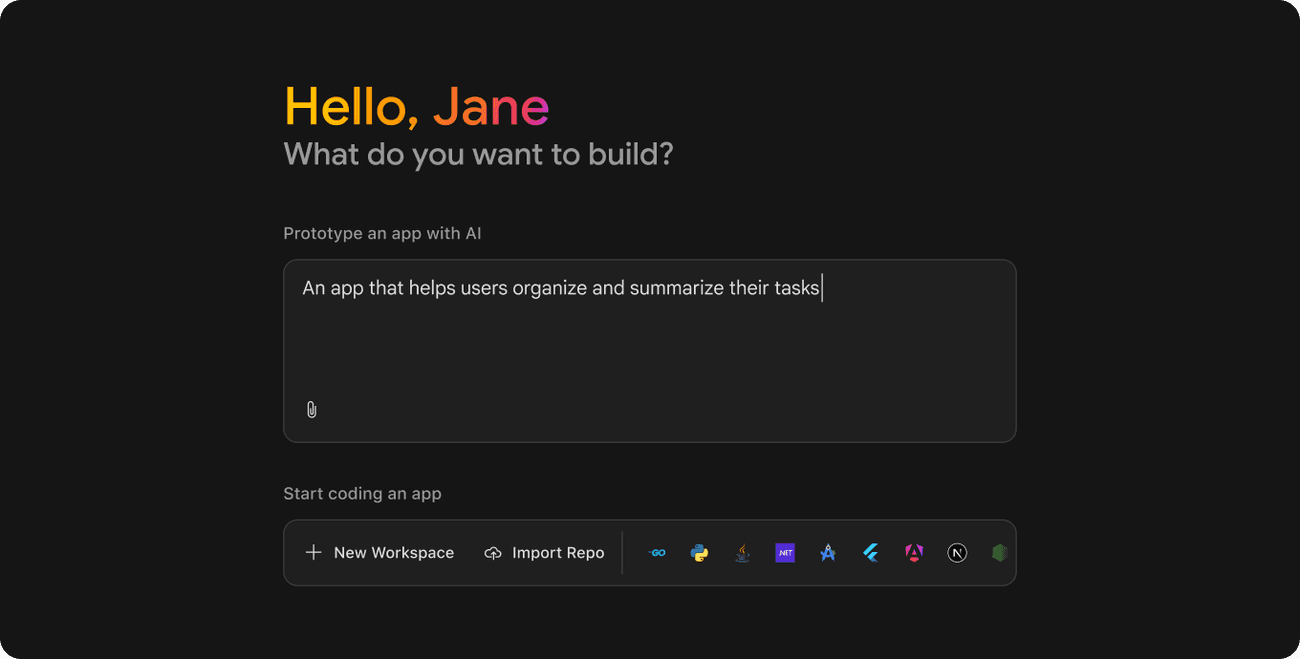Select the Python framework icon
Viewport: 1300px width, 659px height.
point(700,552)
